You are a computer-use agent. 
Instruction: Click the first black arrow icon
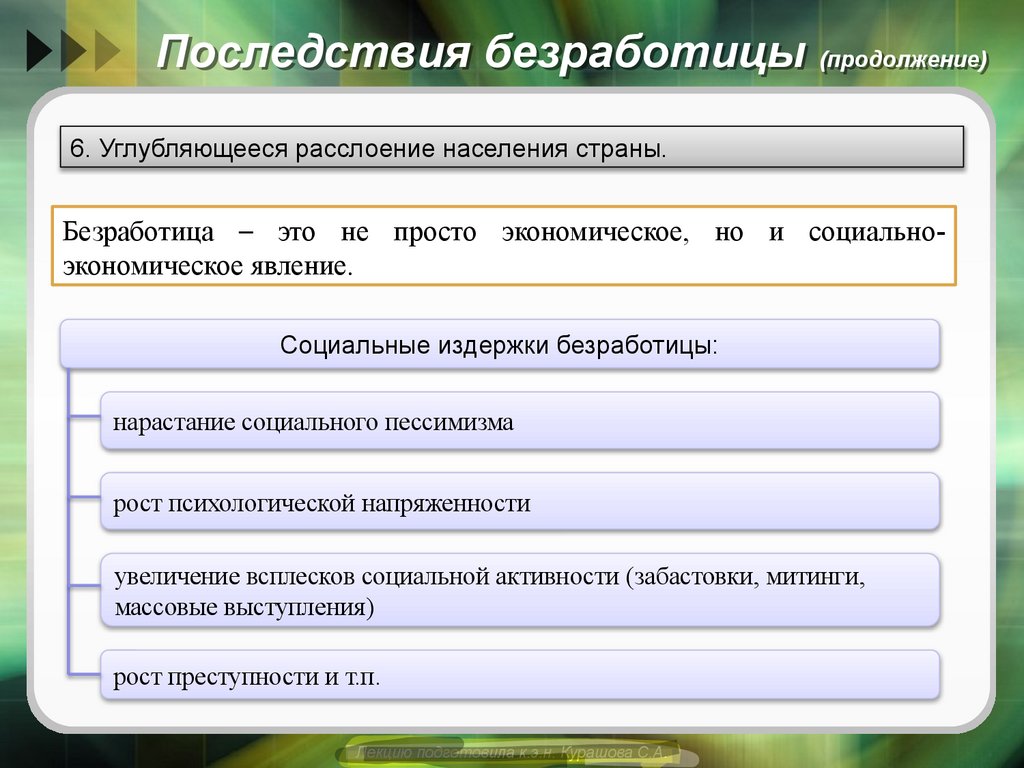click(36, 50)
